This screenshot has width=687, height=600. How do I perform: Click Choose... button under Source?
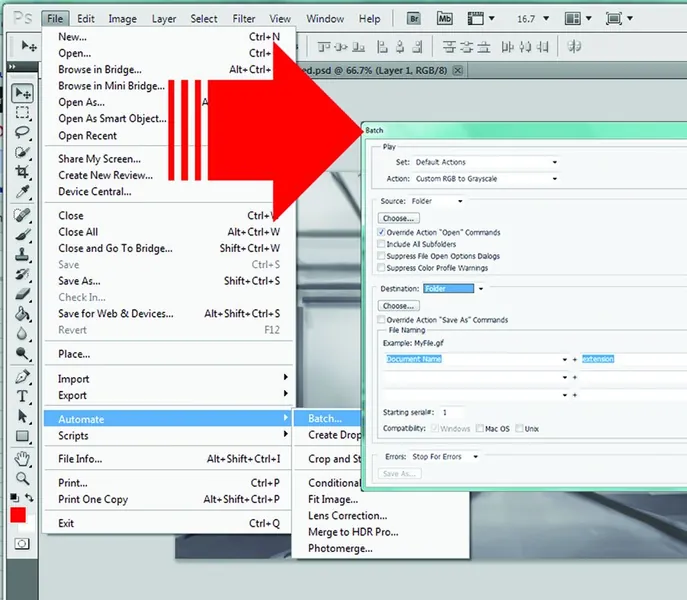tap(398, 218)
